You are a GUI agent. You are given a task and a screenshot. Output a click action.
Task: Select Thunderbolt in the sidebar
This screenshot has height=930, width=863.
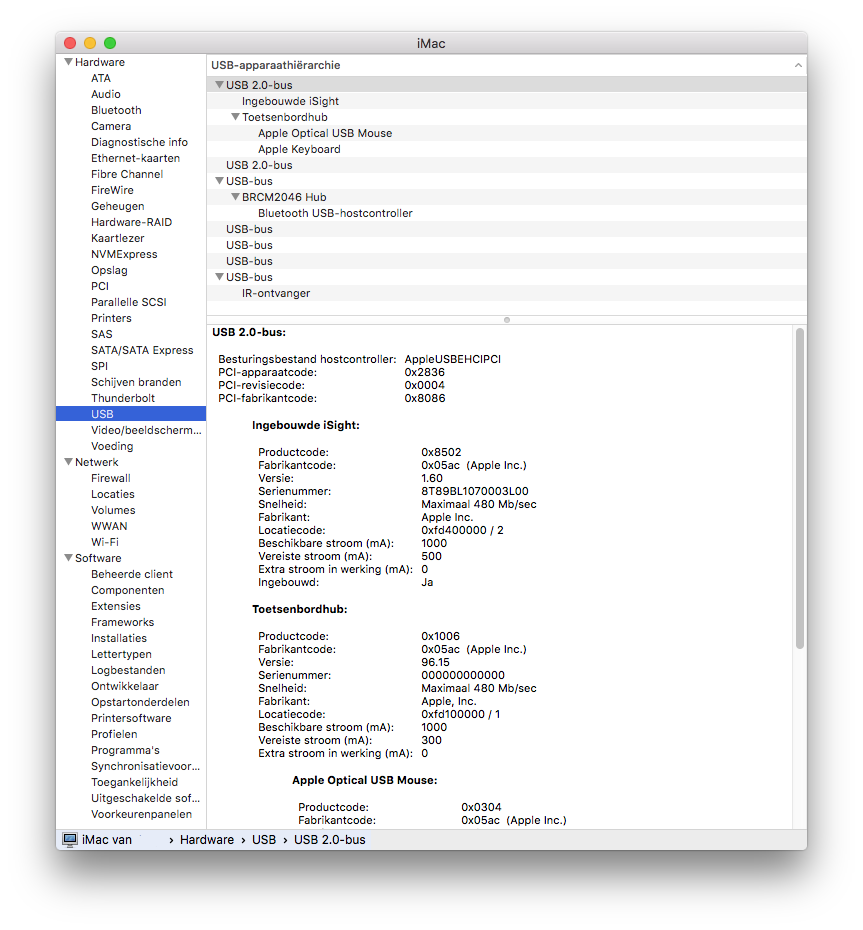coord(123,399)
